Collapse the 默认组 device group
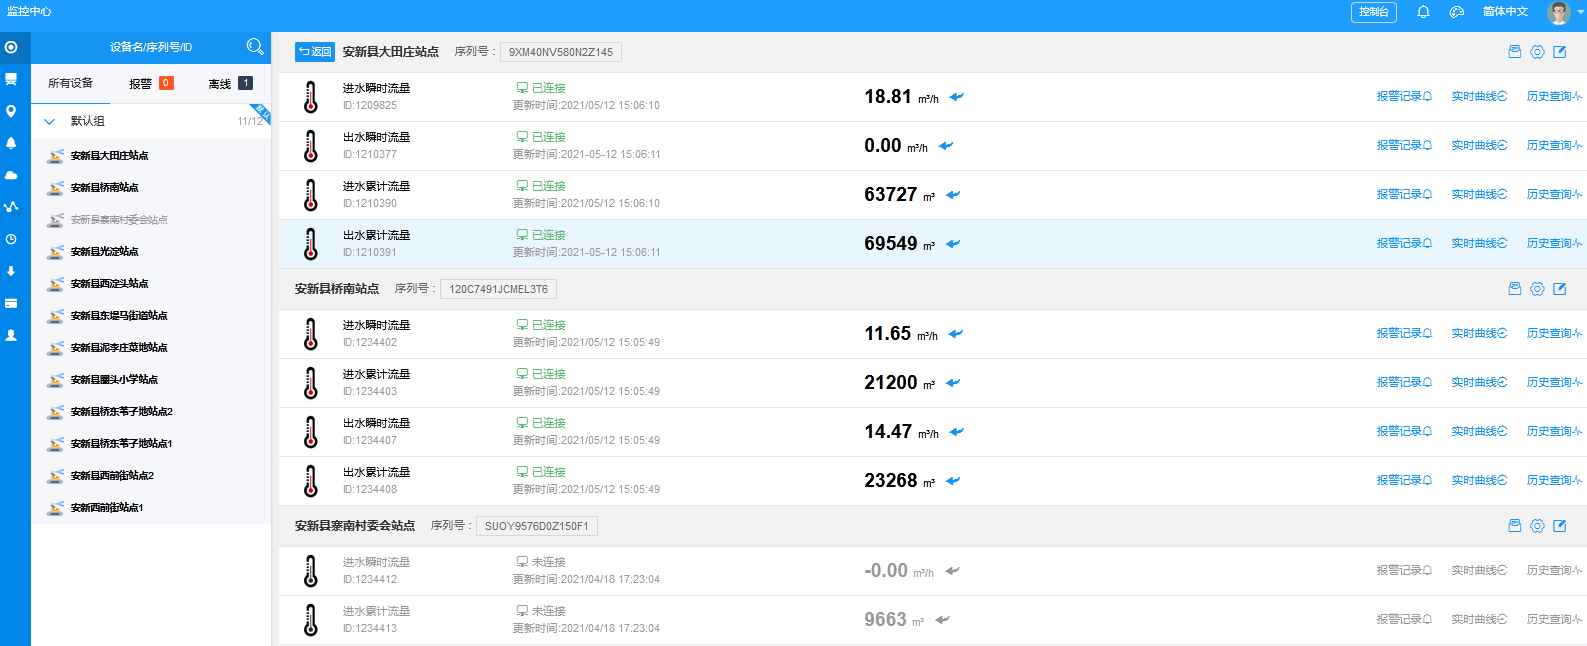This screenshot has width=1587, height=646. tap(49, 121)
